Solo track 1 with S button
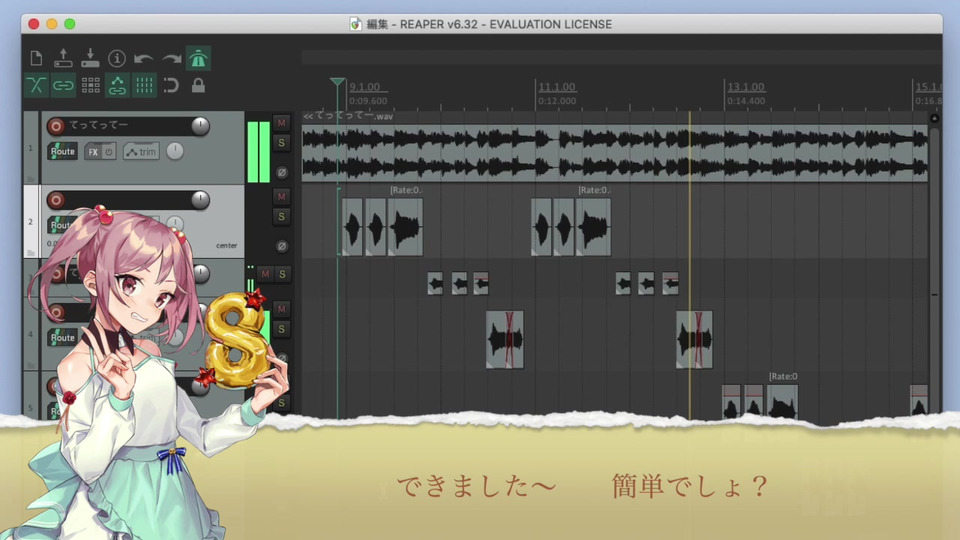Image resolution: width=960 pixels, height=540 pixels. (282, 143)
